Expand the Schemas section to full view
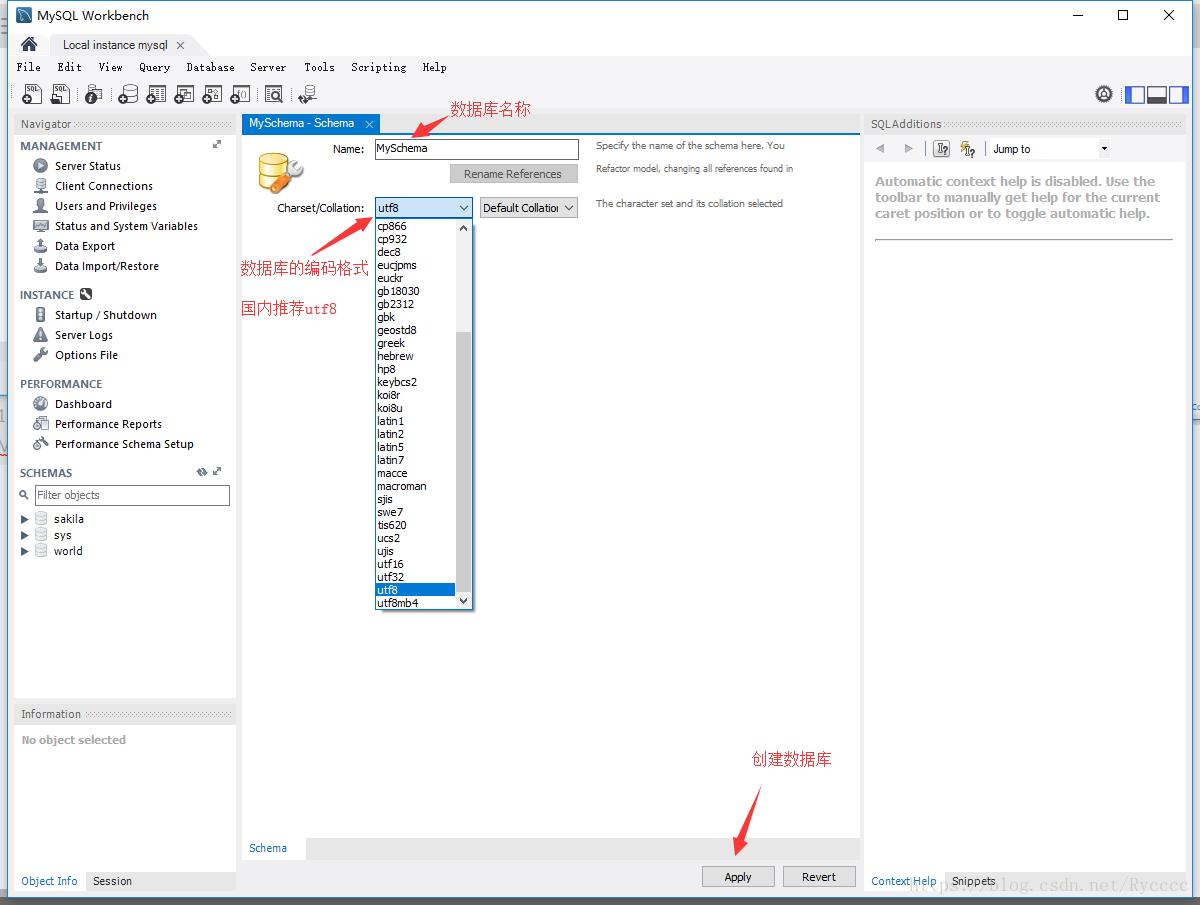This screenshot has width=1200, height=905. tap(217, 472)
